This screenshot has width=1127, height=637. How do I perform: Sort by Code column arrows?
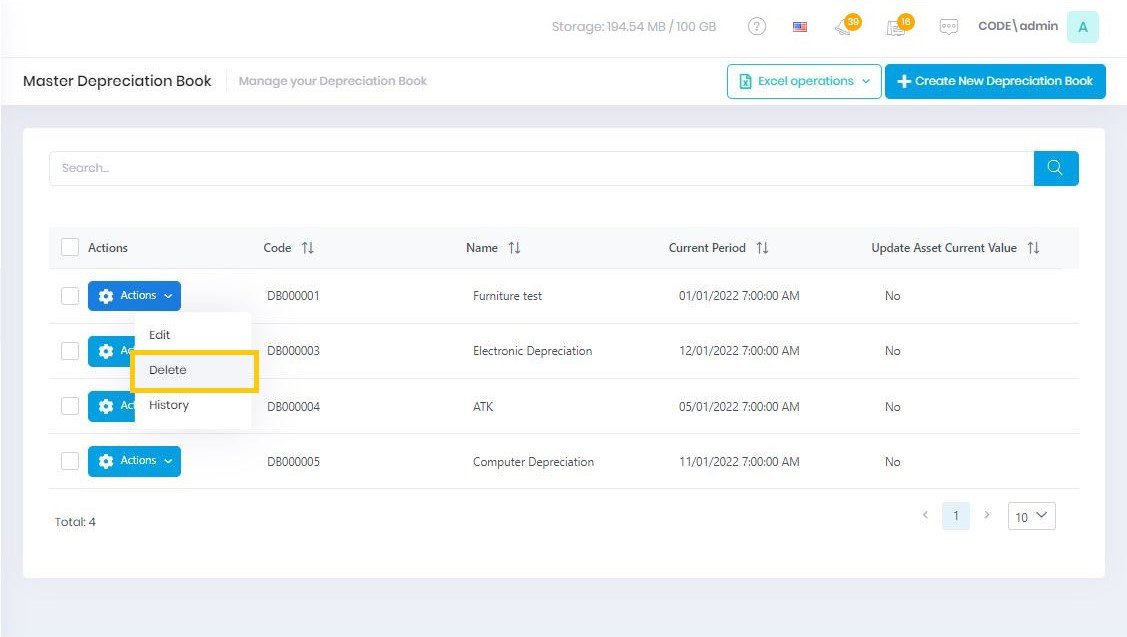(308, 248)
